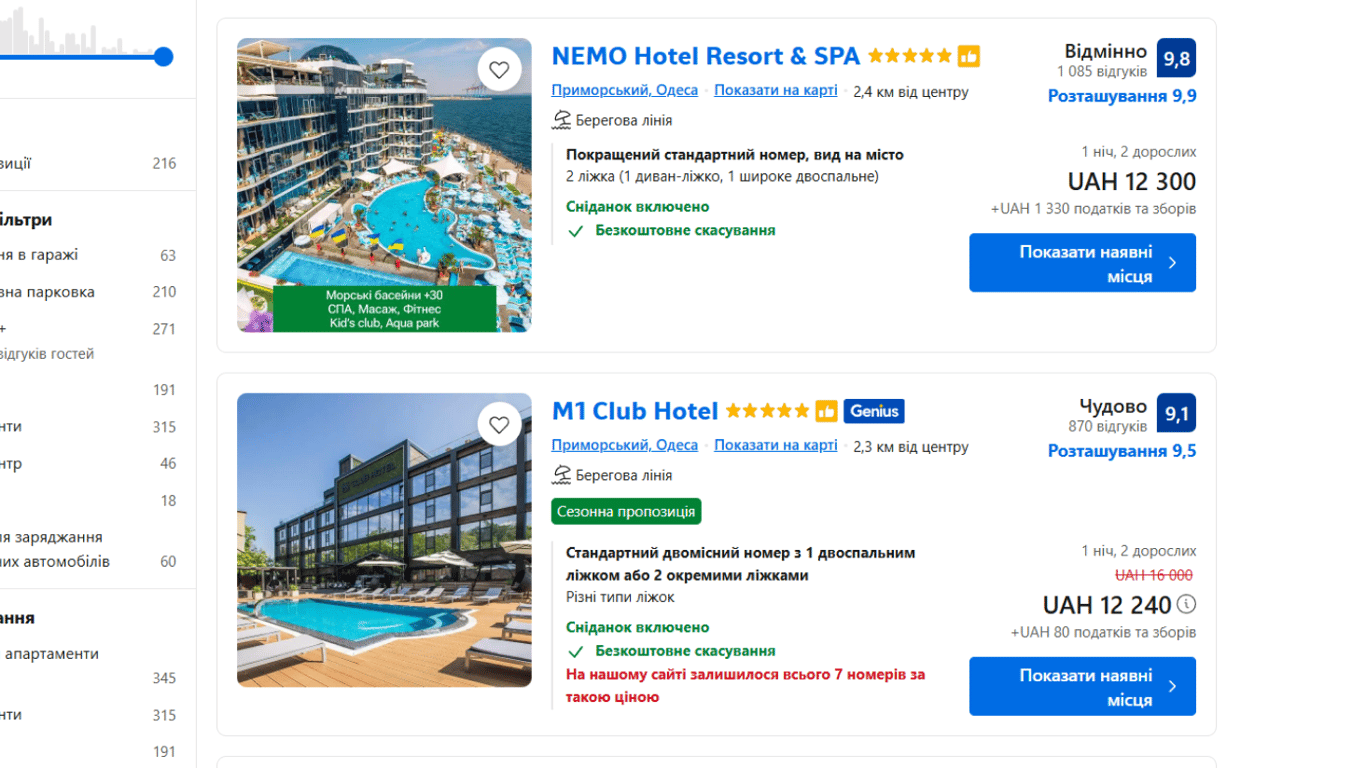Show availability for NEMO Hotel Resort & SPA
Screen dimensions: 1366x768
(x=1082, y=263)
